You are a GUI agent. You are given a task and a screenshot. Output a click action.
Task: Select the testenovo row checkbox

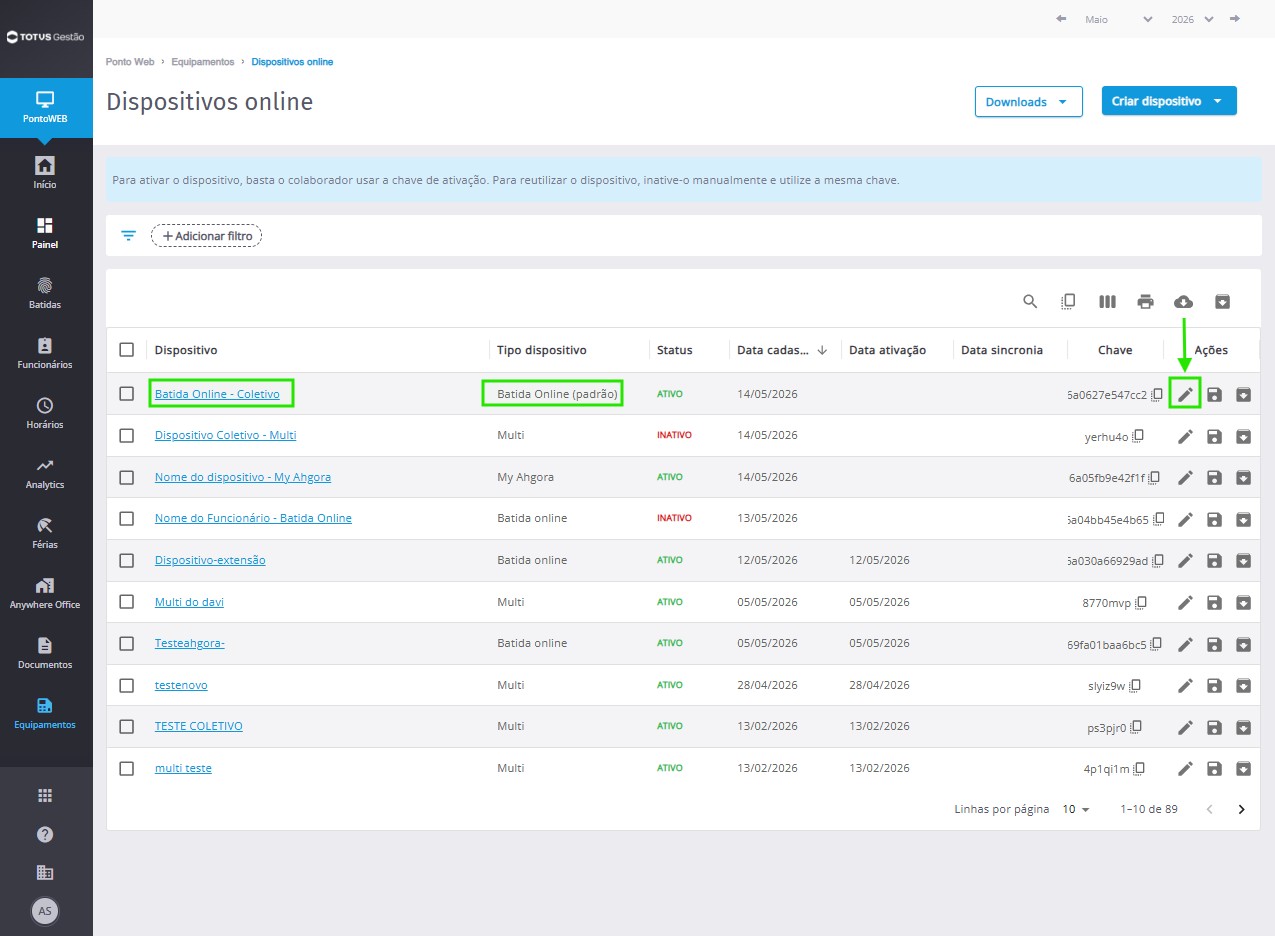click(126, 685)
